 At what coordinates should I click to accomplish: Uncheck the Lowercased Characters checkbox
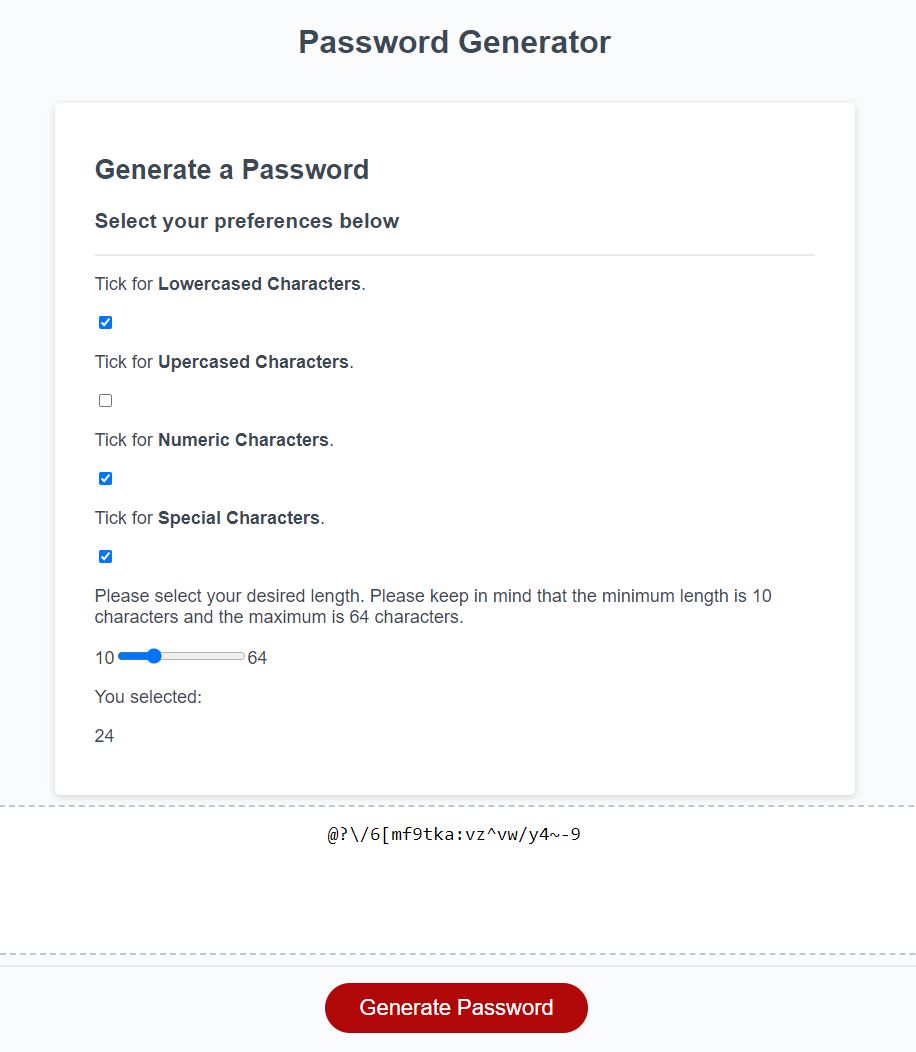coord(105,322)
